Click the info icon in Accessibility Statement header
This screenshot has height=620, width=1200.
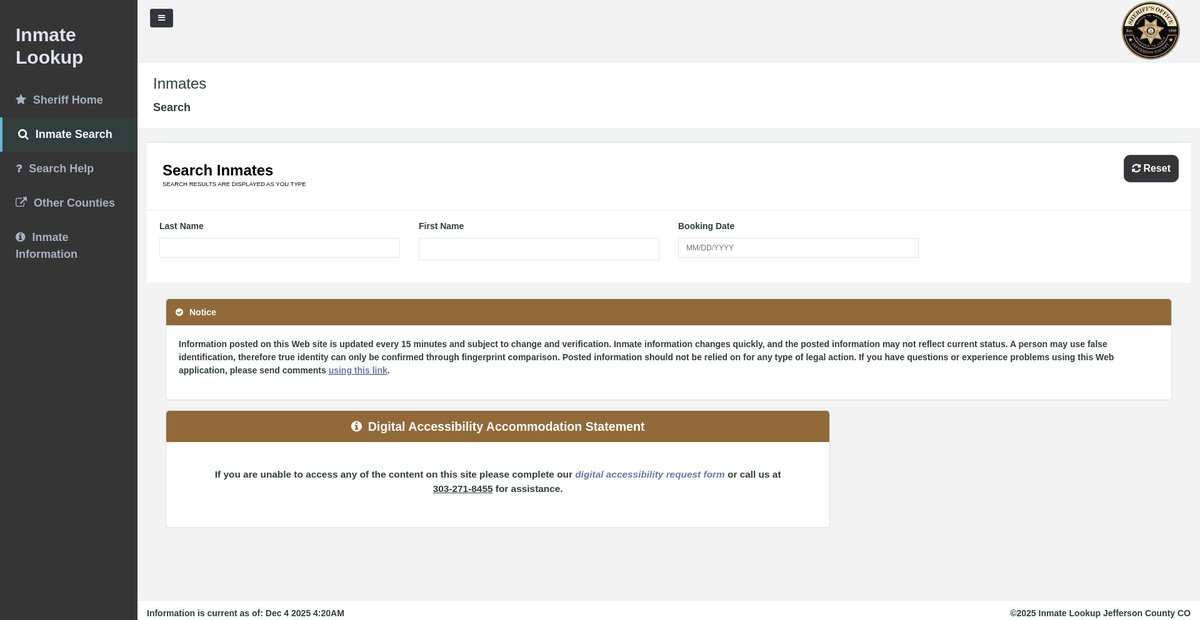[x=357, y=427]
